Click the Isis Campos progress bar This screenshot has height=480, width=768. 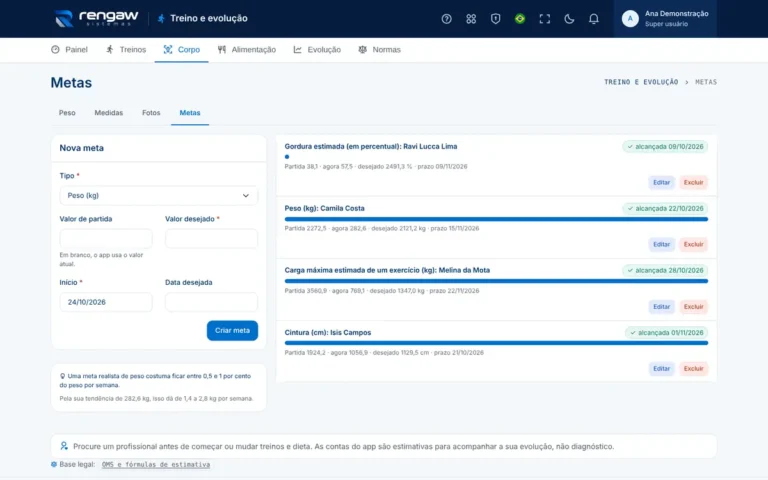(x=496, y=343)
